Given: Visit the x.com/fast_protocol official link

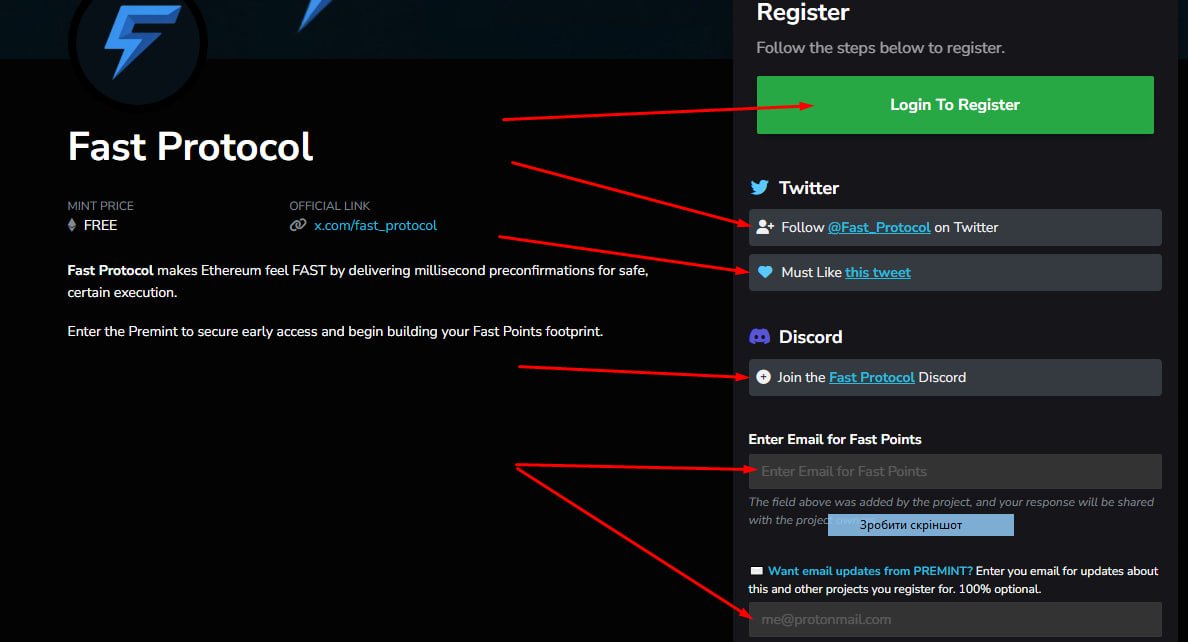Looking at the screenshot, I should [x=375, y=225].
